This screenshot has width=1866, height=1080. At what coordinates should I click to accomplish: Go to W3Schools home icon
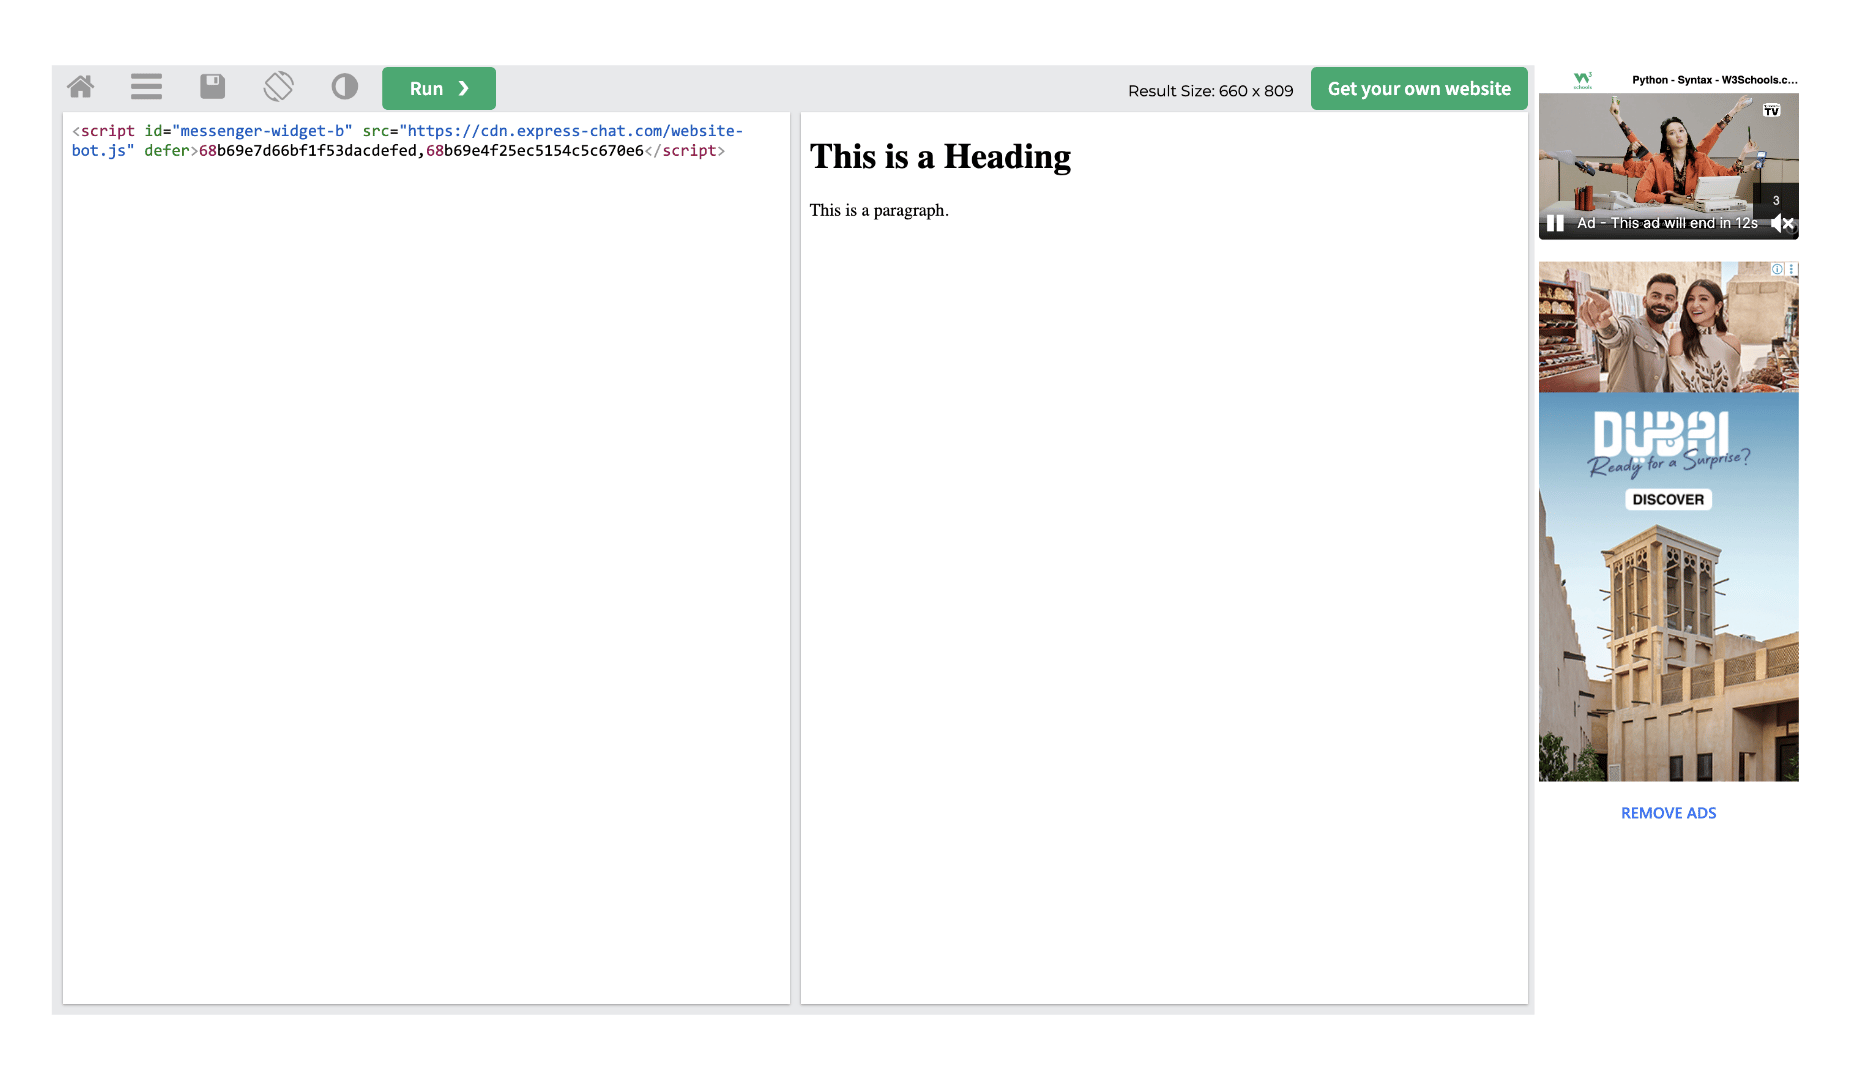[x=81, y=88]
